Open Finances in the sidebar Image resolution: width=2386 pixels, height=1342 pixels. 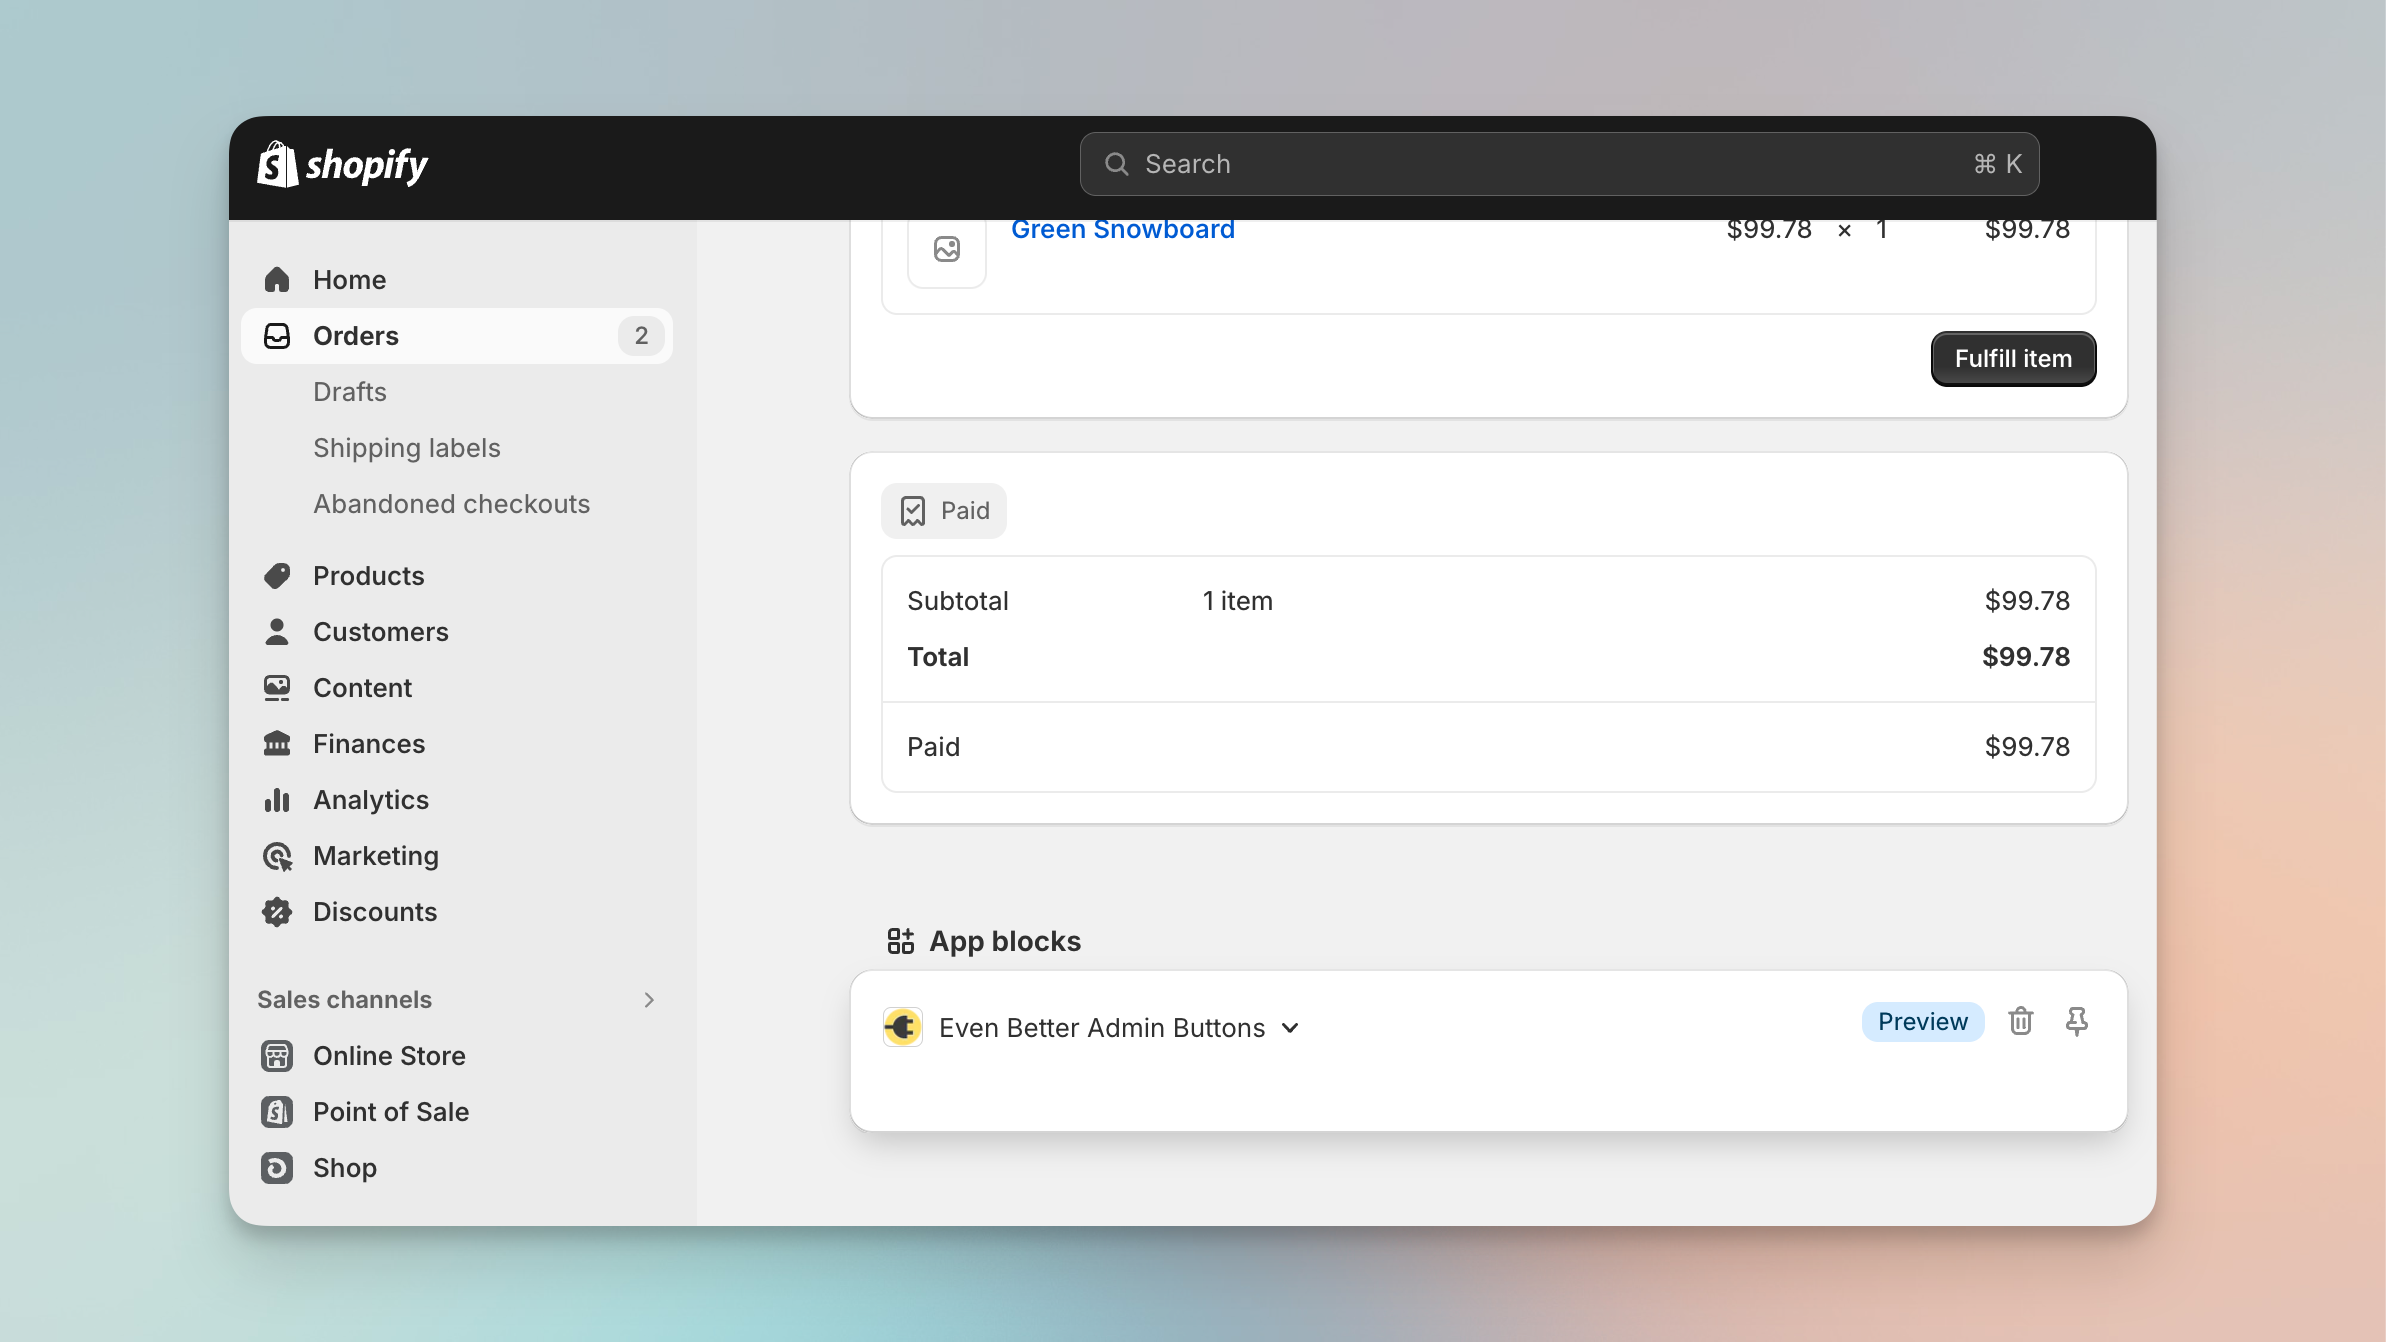(457, 744)
